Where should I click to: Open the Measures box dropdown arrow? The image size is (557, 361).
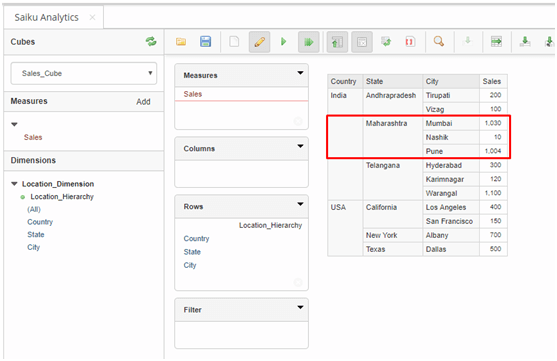(301, 73)
